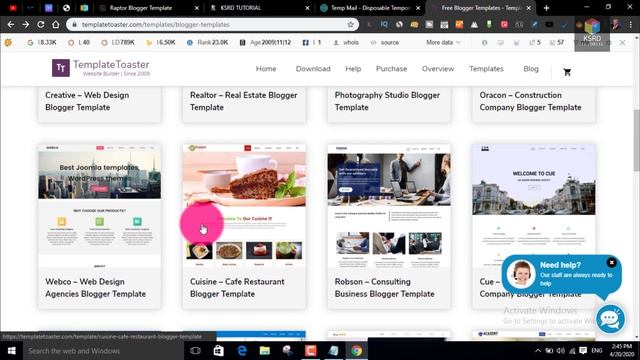Screen dimensions: 640x360
Task: Click the page vertical scrollbar thumb
Action: (637, 140)
